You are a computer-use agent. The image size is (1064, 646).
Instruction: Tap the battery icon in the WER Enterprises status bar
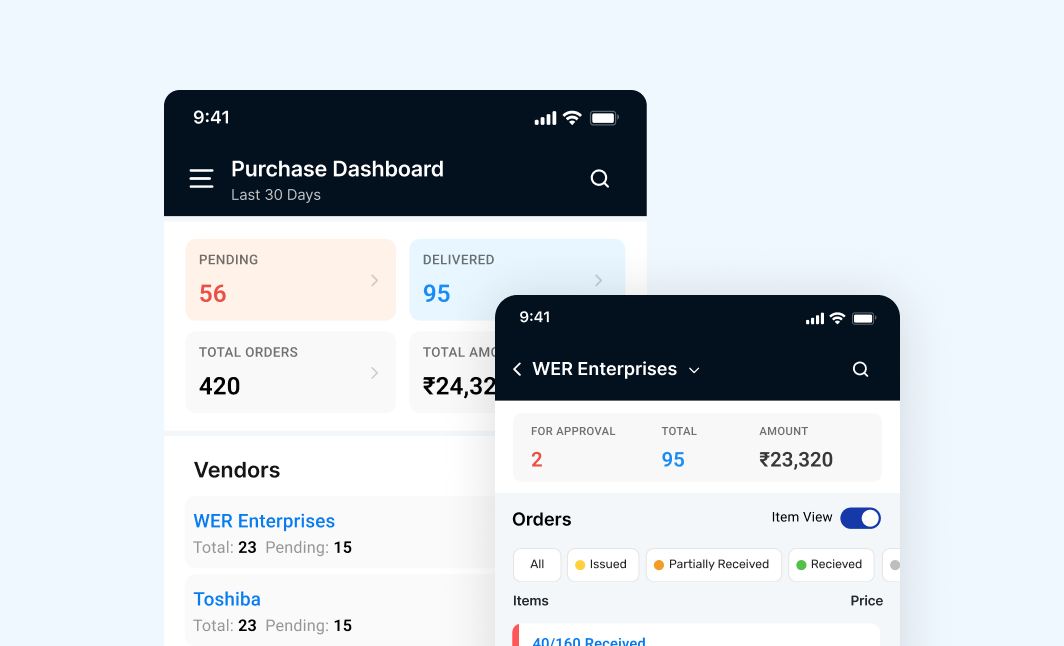coord(864,318)
